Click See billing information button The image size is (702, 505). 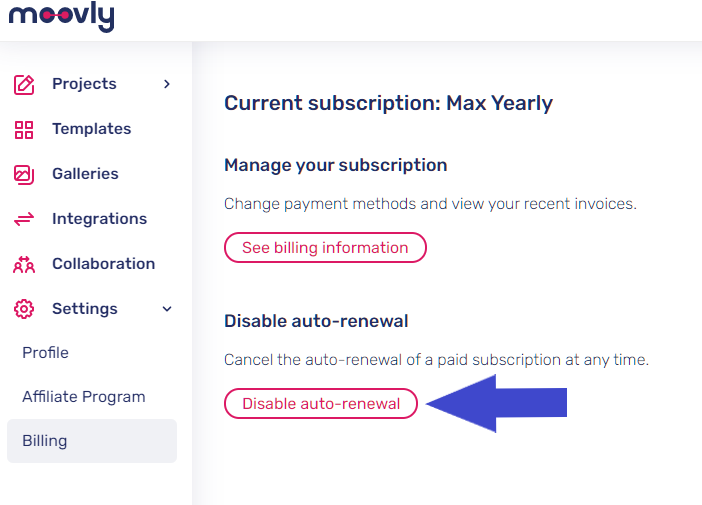pos(325,248)
